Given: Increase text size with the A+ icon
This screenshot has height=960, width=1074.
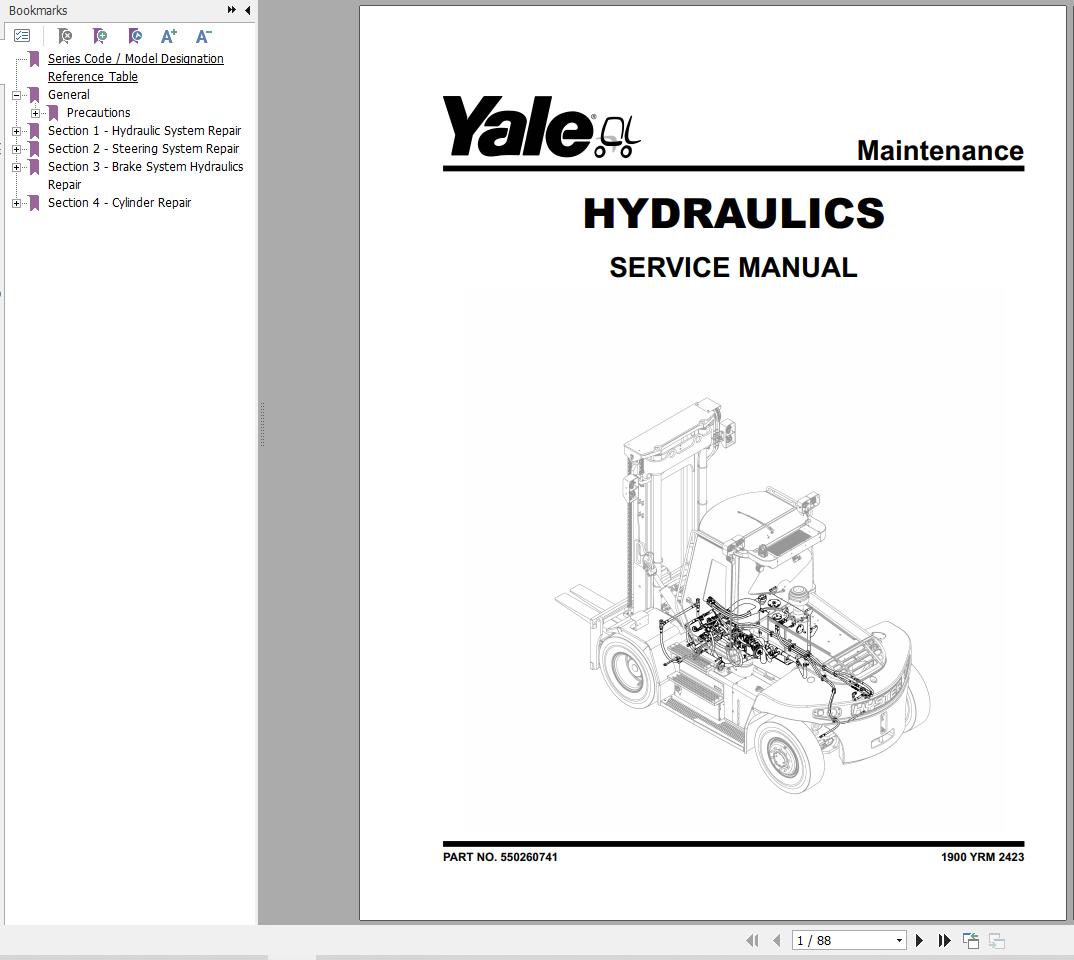Looking at the screenshot, I should pyautogui.click(x=168, y=36).
